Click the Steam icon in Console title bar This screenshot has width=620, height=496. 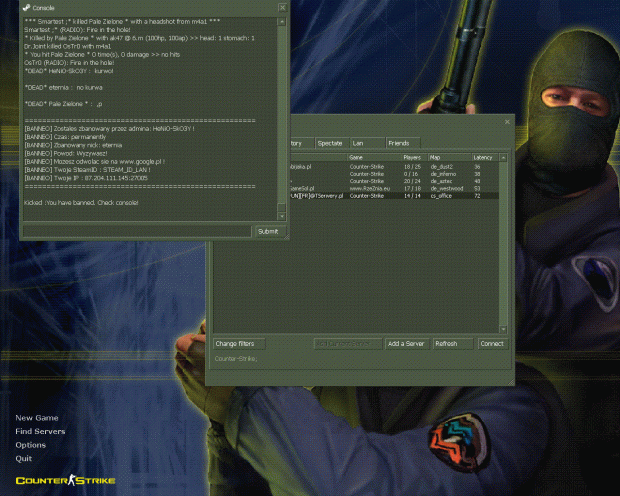26,8
